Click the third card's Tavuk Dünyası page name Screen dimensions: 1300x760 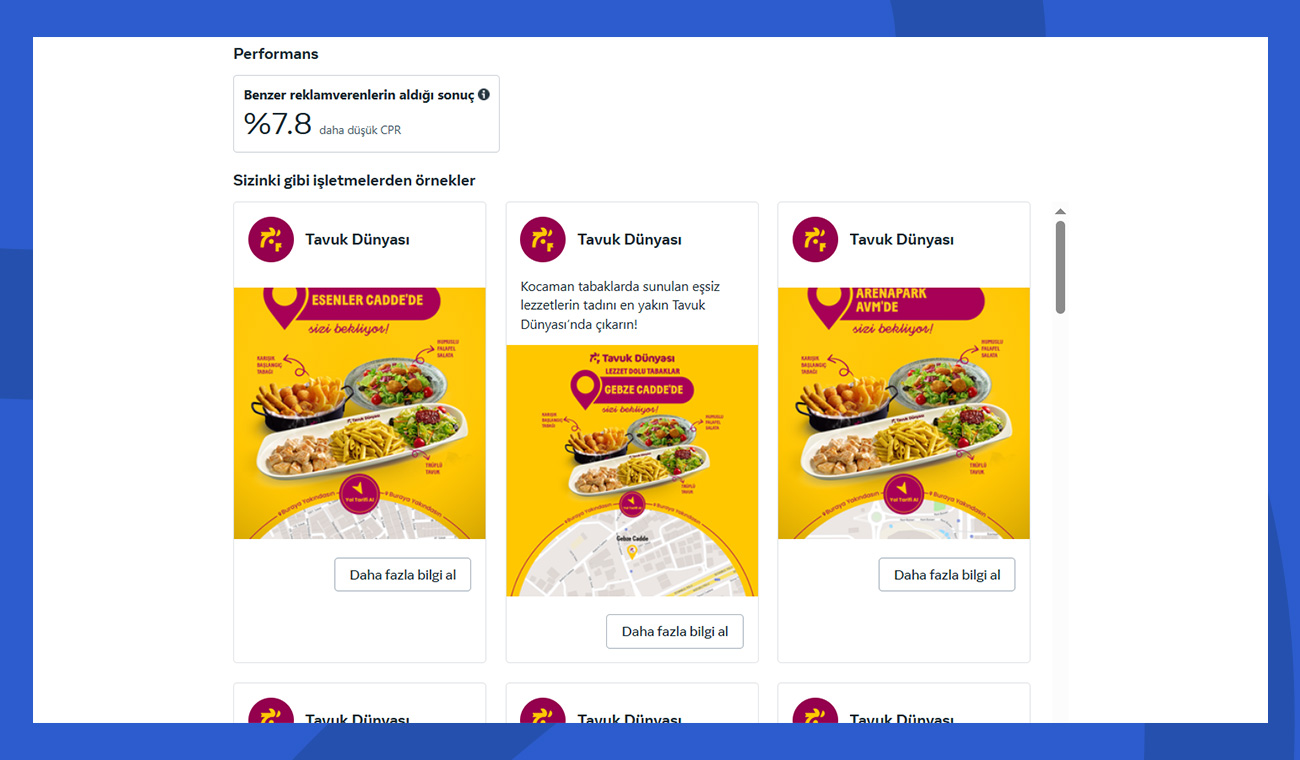pos(901,240)
